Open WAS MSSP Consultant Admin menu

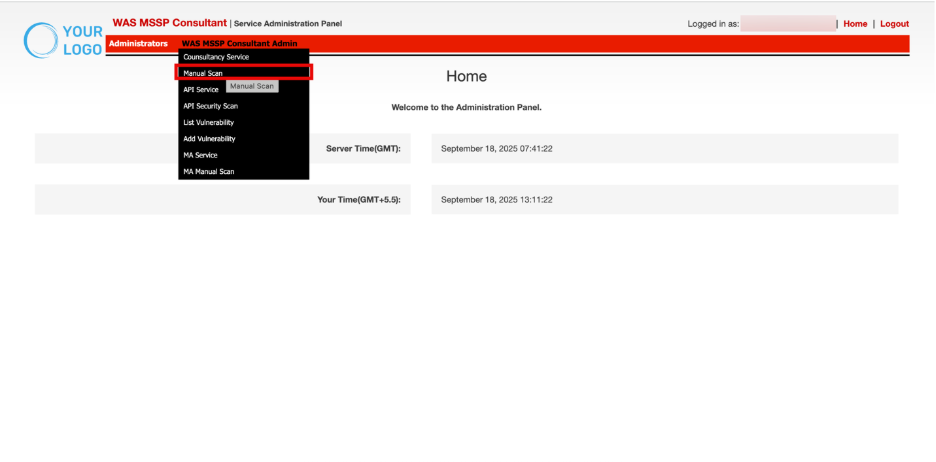coord(239,44)
